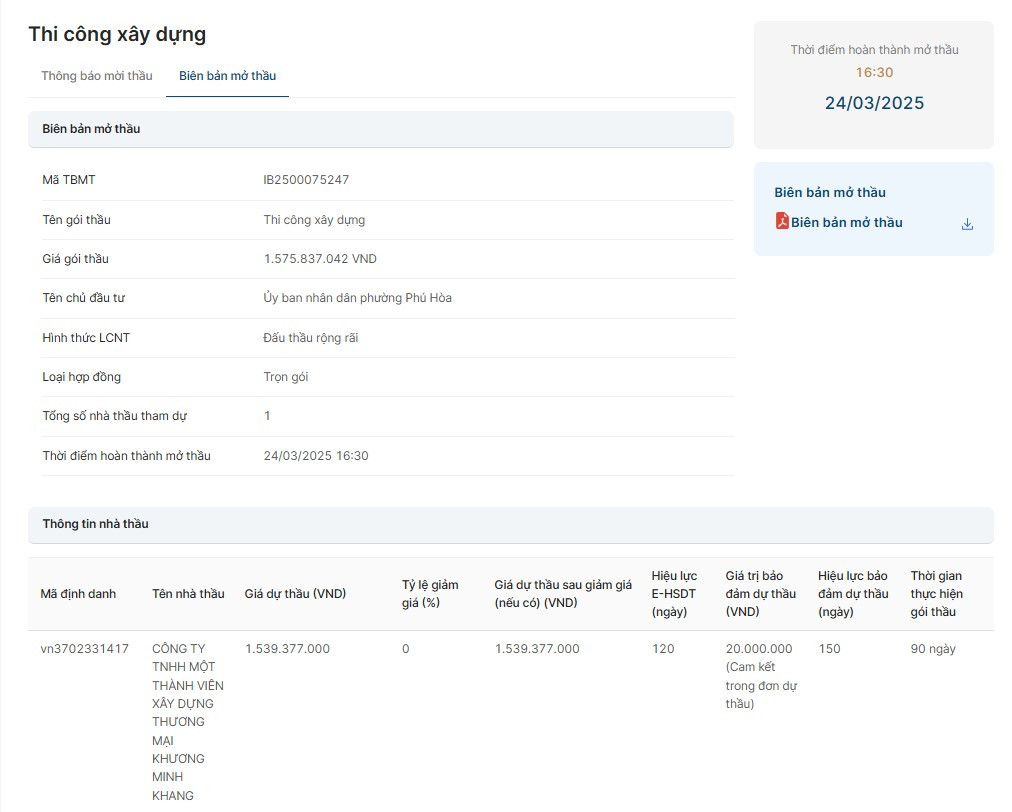Click the Hiệu lực E-HSDT column header

click(674, 594)
